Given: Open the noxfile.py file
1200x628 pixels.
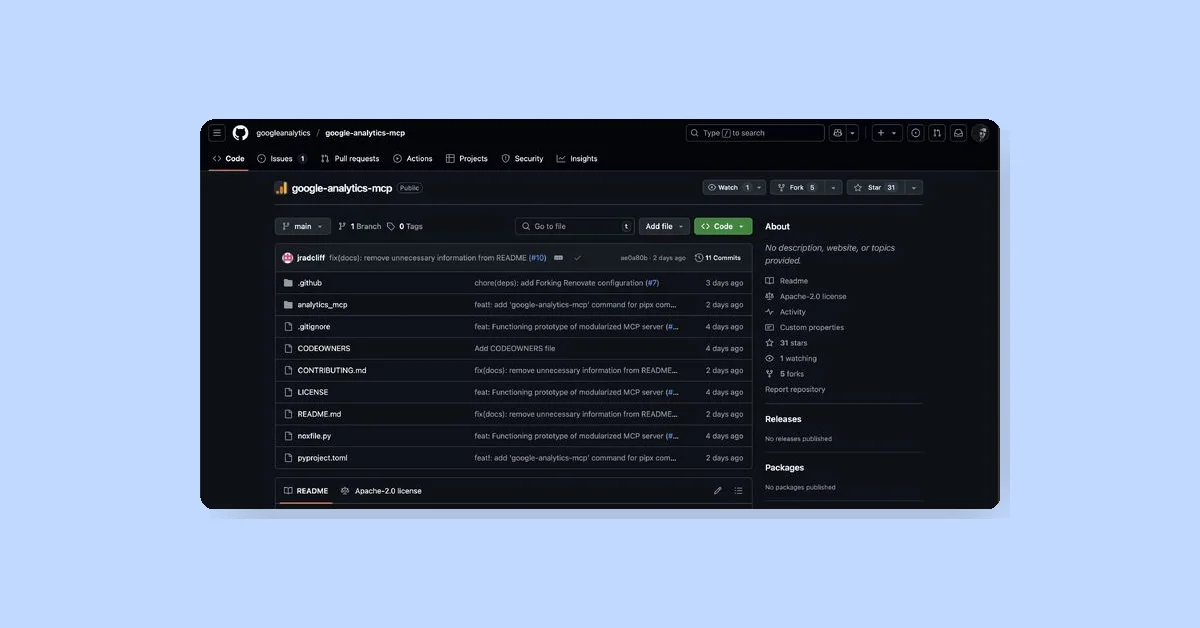Looking at the screenshot, I should pyautogui.click(x=314, y=436).
